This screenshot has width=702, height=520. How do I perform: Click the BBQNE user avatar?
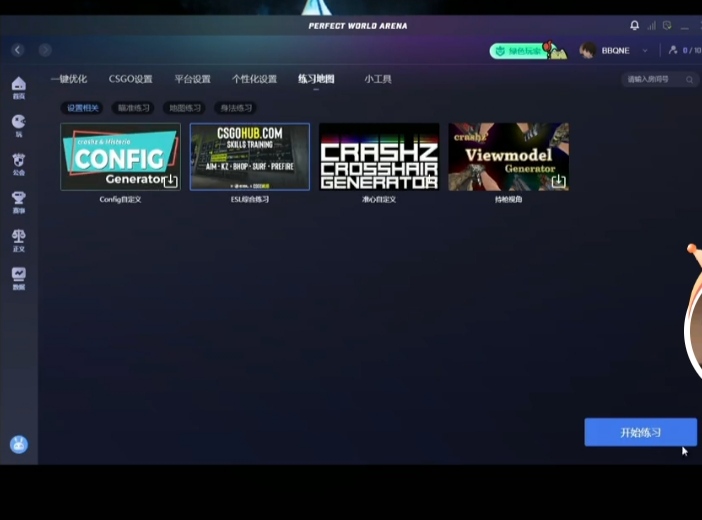pos(587,50)
